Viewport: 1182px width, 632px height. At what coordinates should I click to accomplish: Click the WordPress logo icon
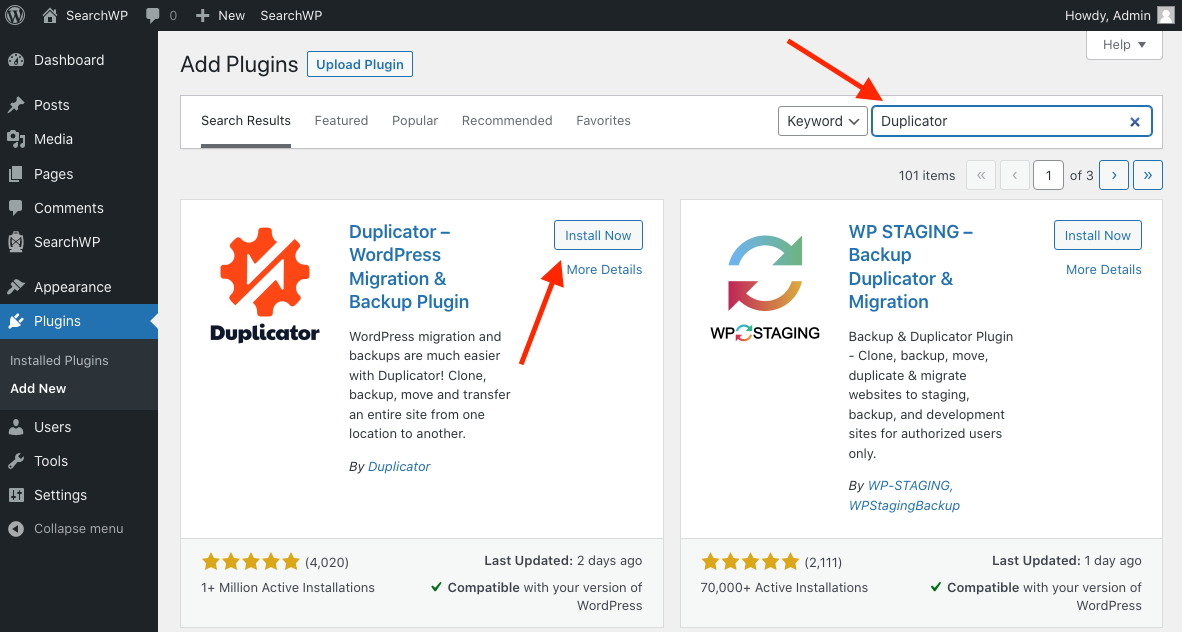[16, 15]
